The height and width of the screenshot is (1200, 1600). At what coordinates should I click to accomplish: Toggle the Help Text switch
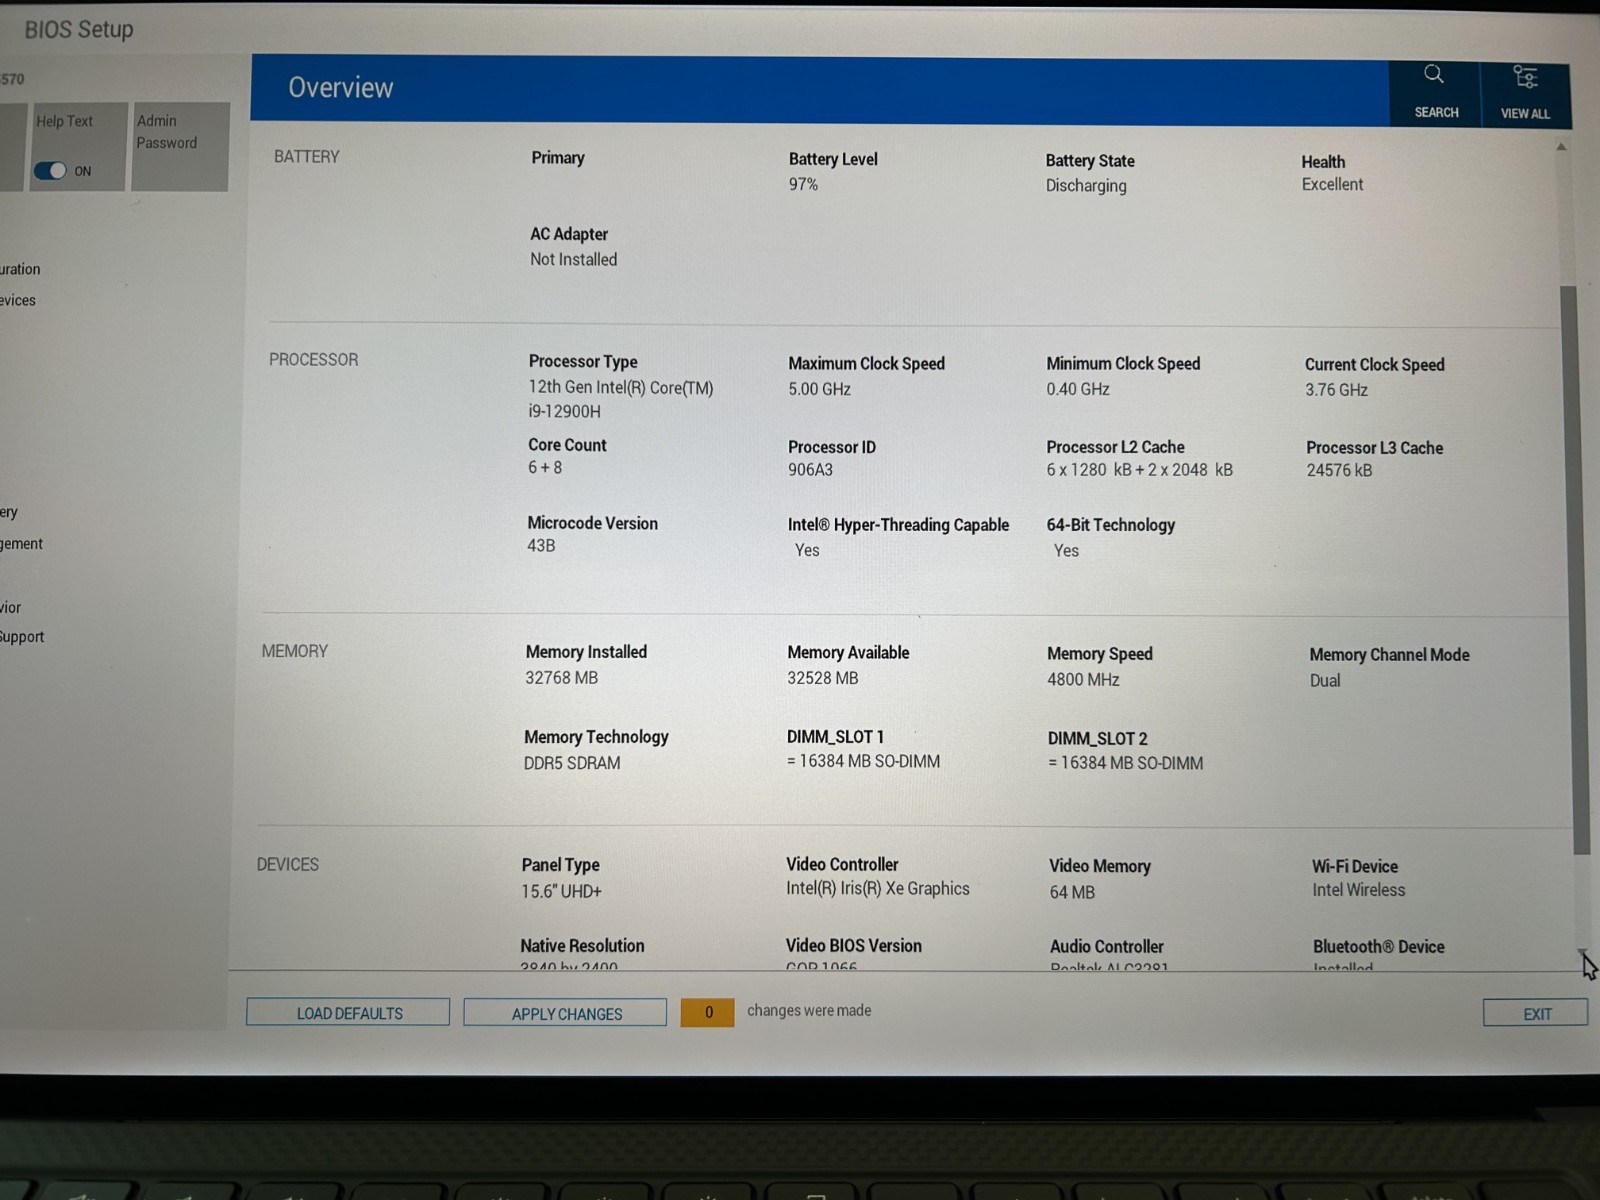click(x=50, y=171)
